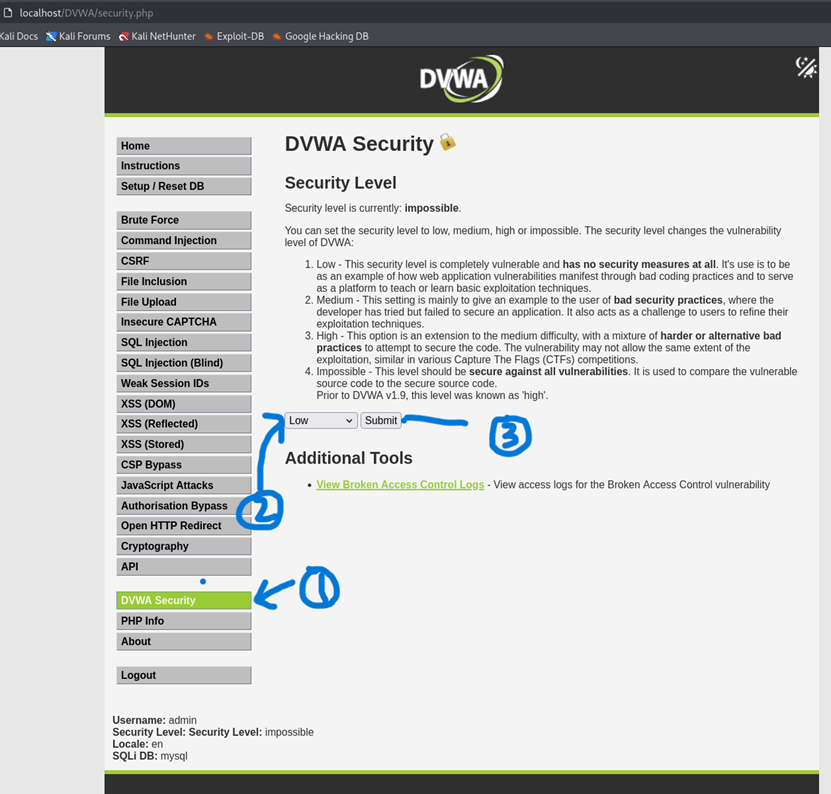Viewport: 831px width, 794px height.
Task: Click the DVWA logo
Action: (x=460, y=78)
